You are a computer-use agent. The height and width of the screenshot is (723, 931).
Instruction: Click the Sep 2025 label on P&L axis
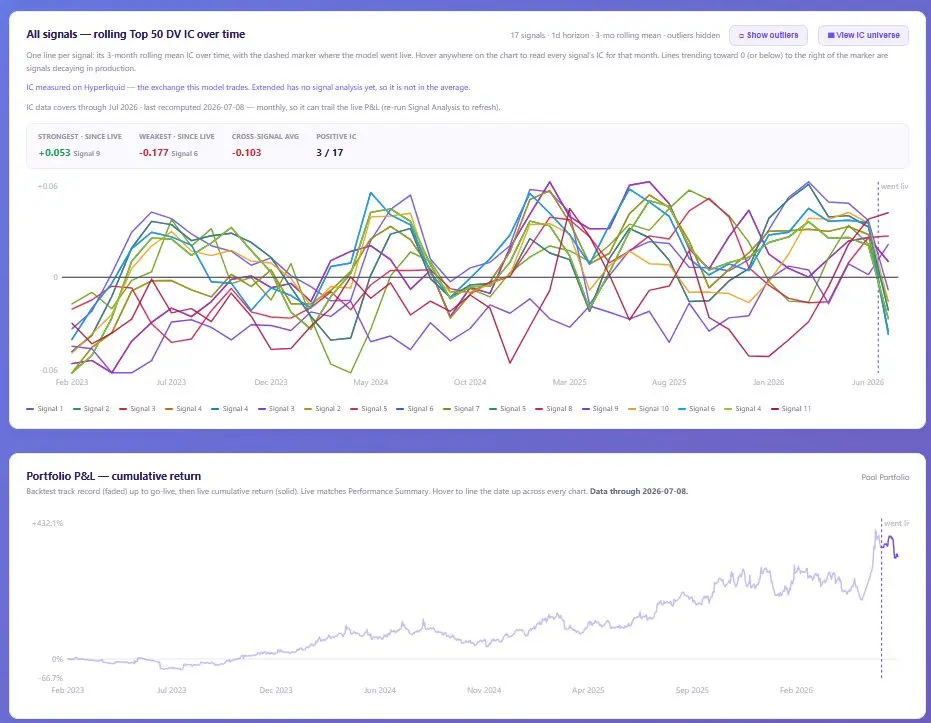692,690
